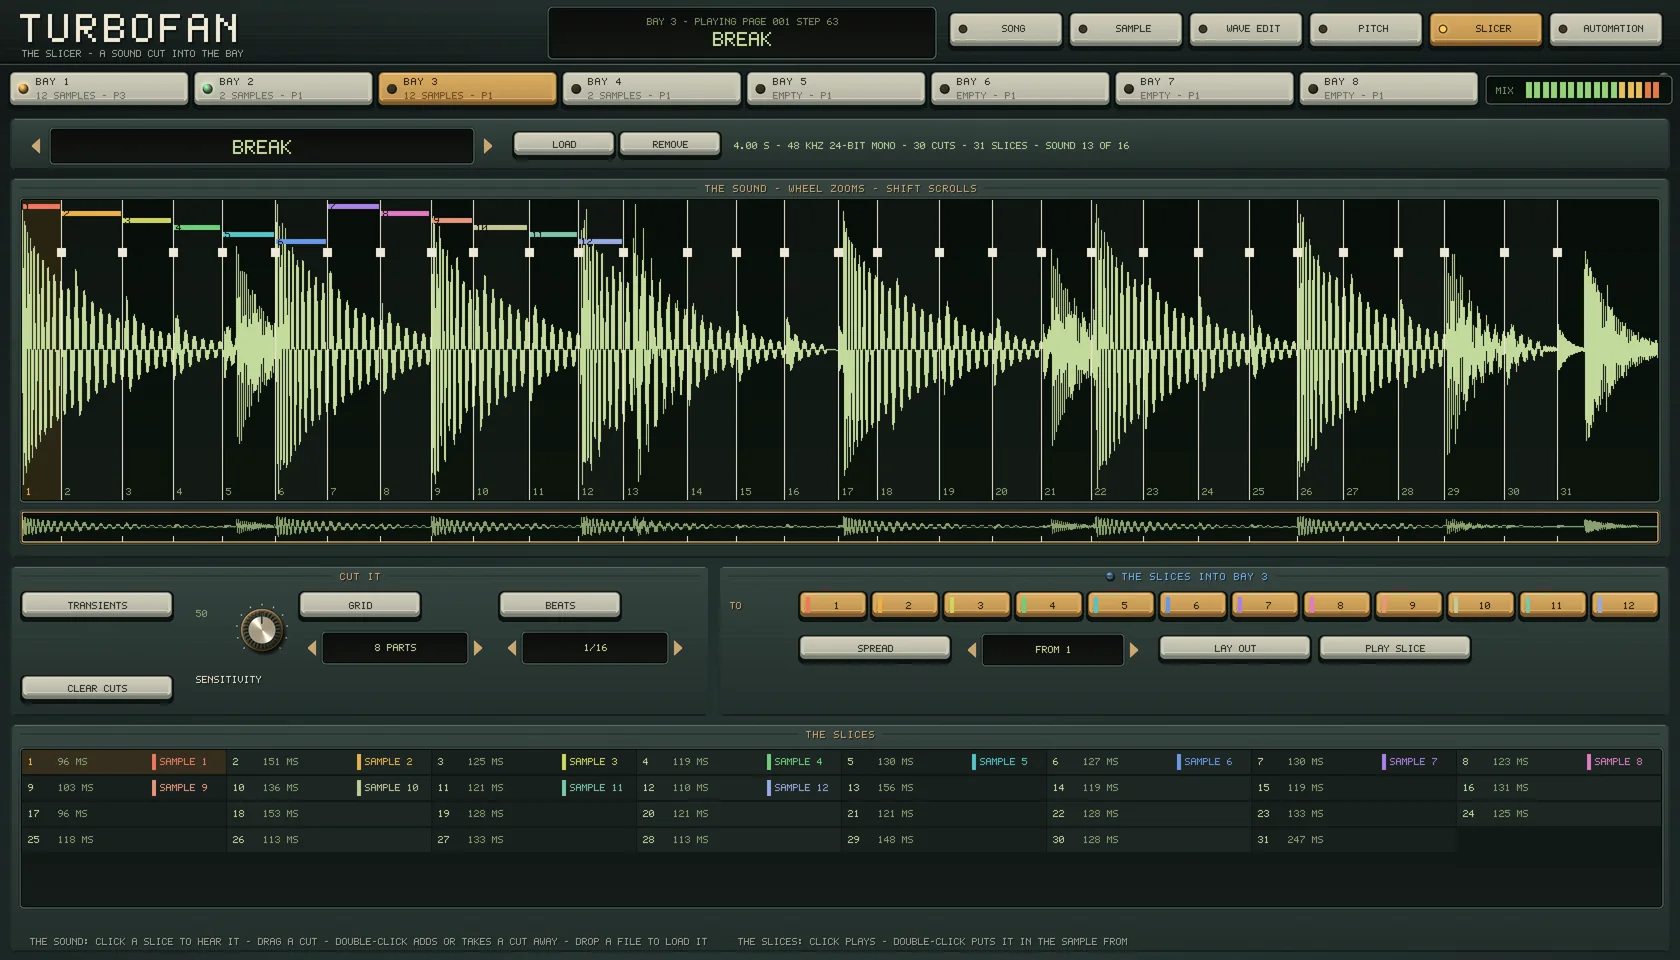Decrease grid parts with left arrow
The height and width of the screenshot is (960, 1680).
(x=312, y=648)
